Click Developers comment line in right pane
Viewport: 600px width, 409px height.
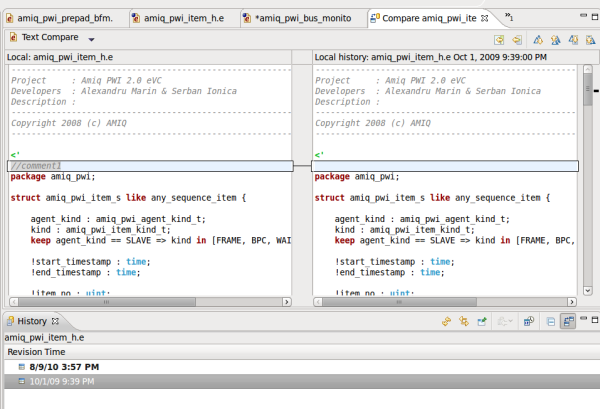click(x=428, y=91)
